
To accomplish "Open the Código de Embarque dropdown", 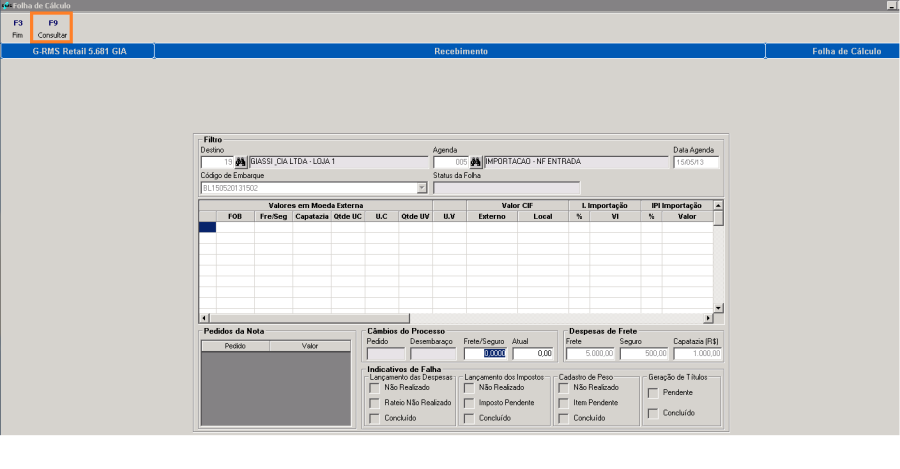I will click(421, 187).
